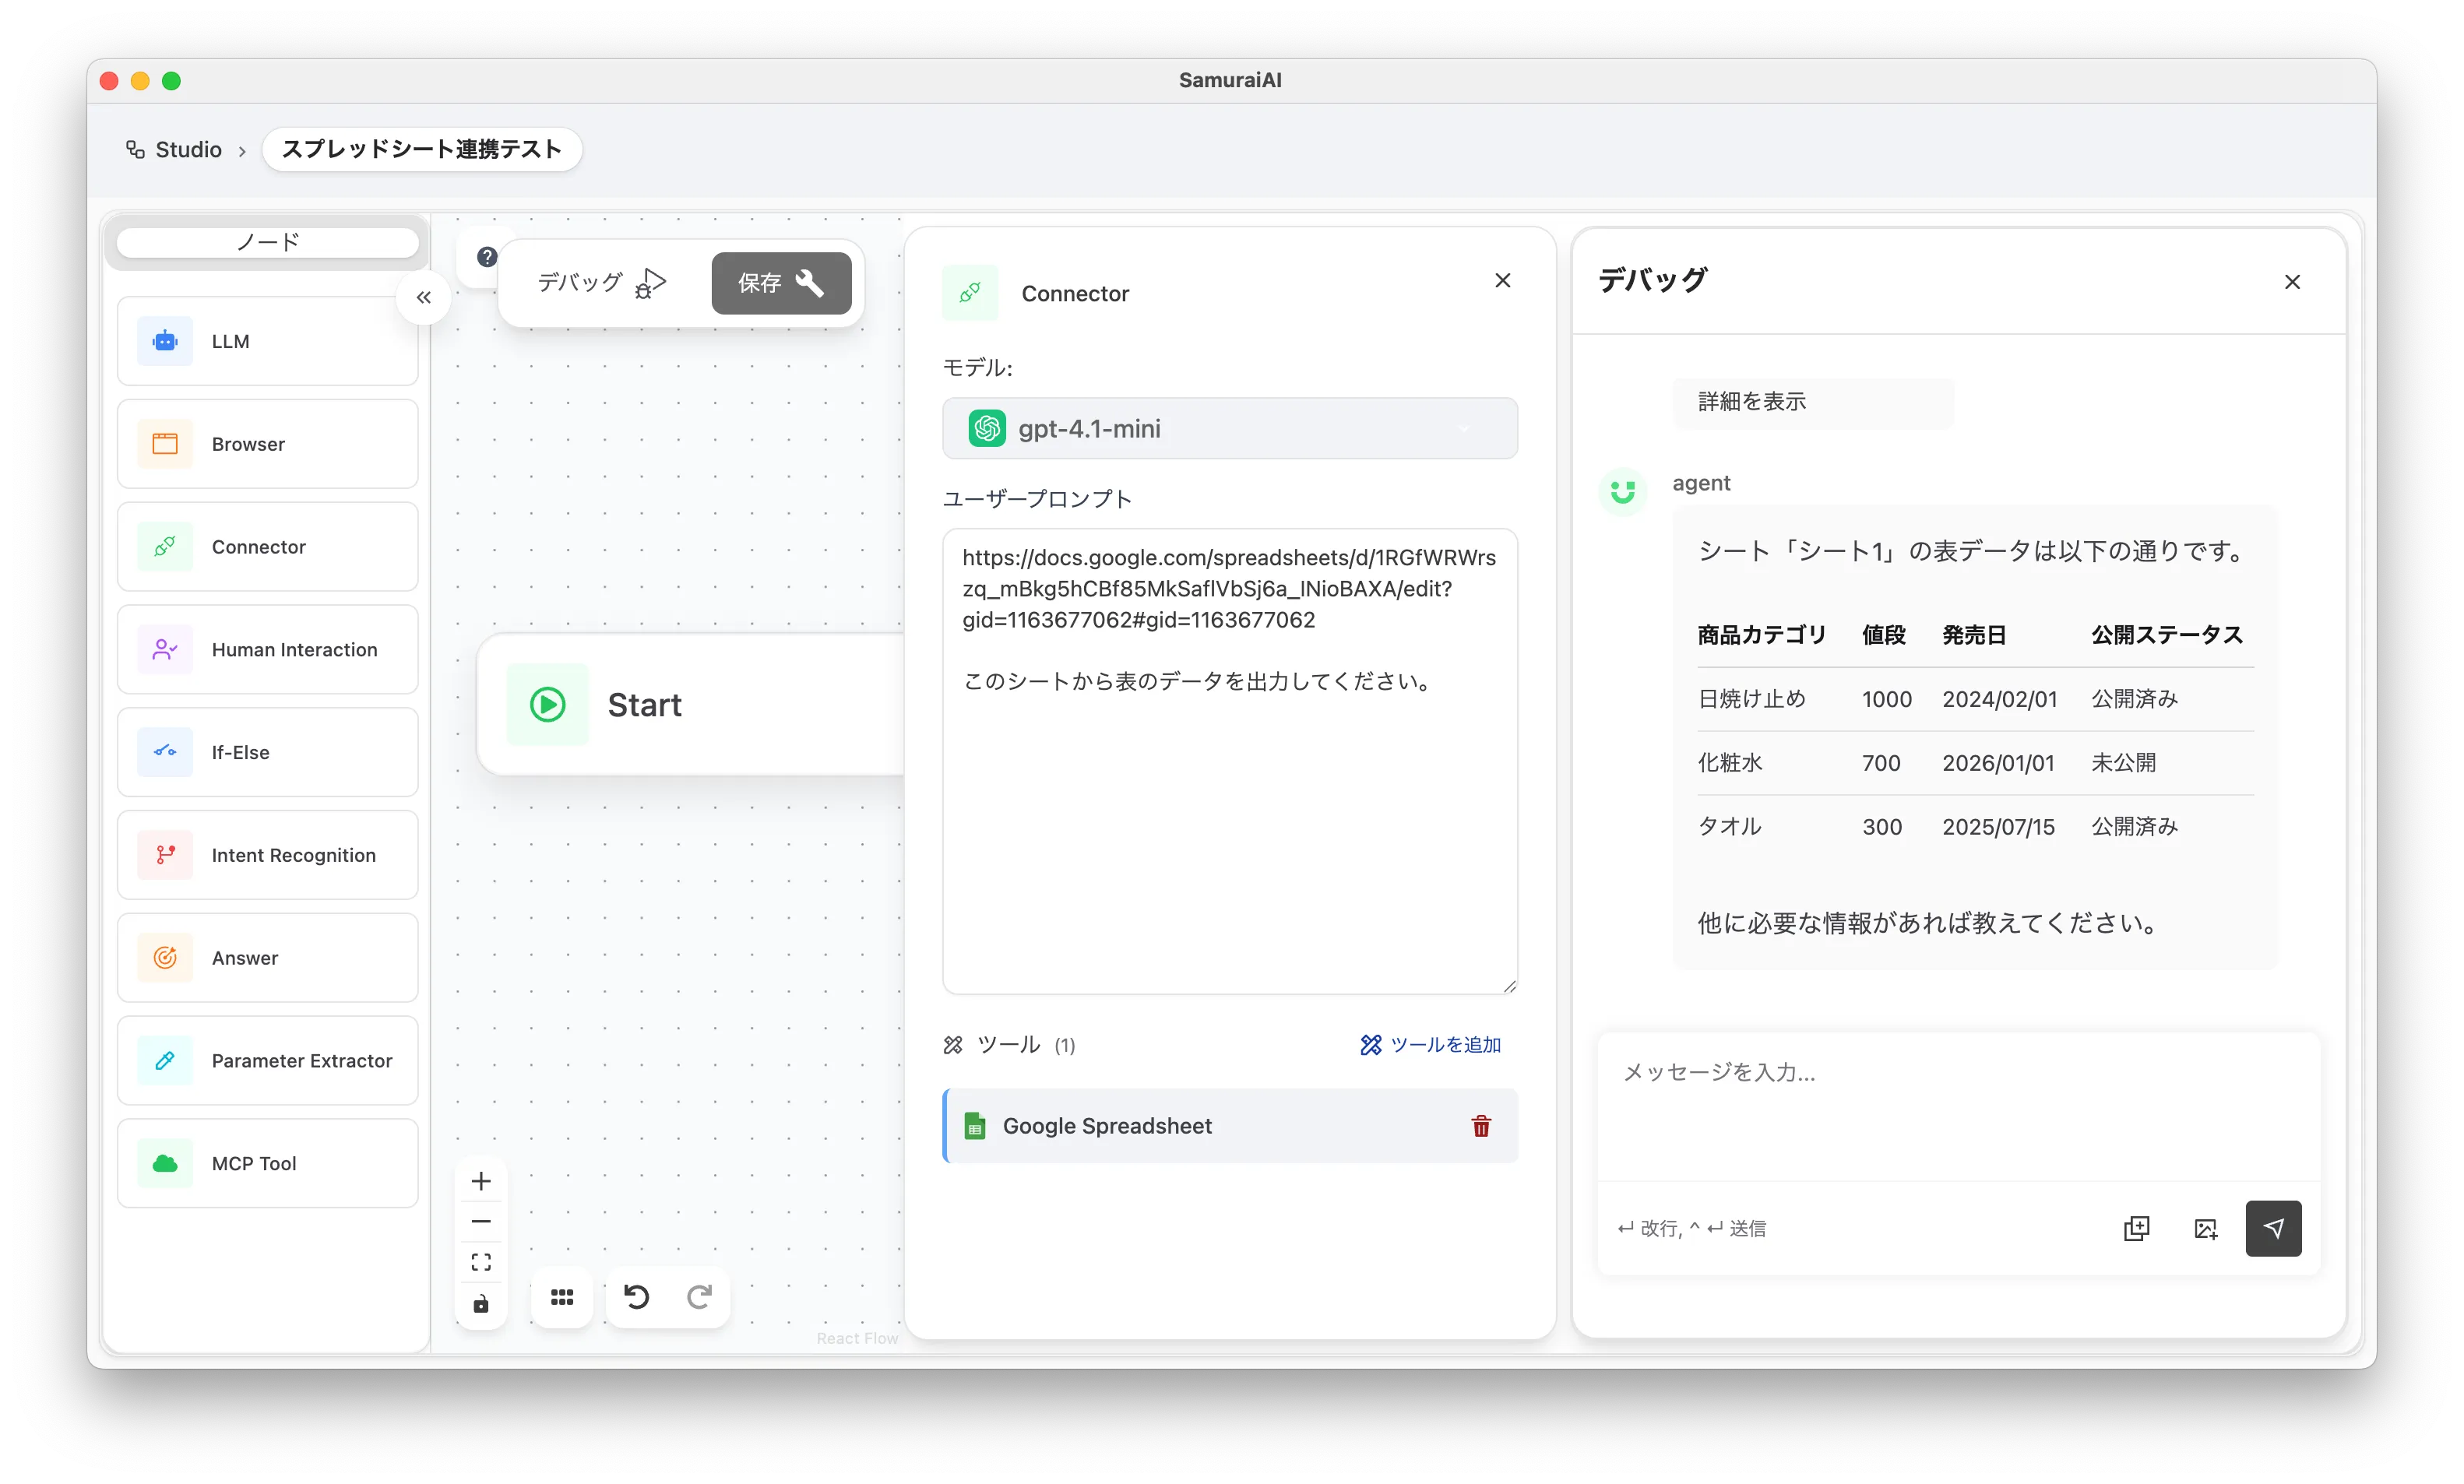Open the grid layout icon on the canvas toolbar

pyautogui.click(x=562, y=1297)
